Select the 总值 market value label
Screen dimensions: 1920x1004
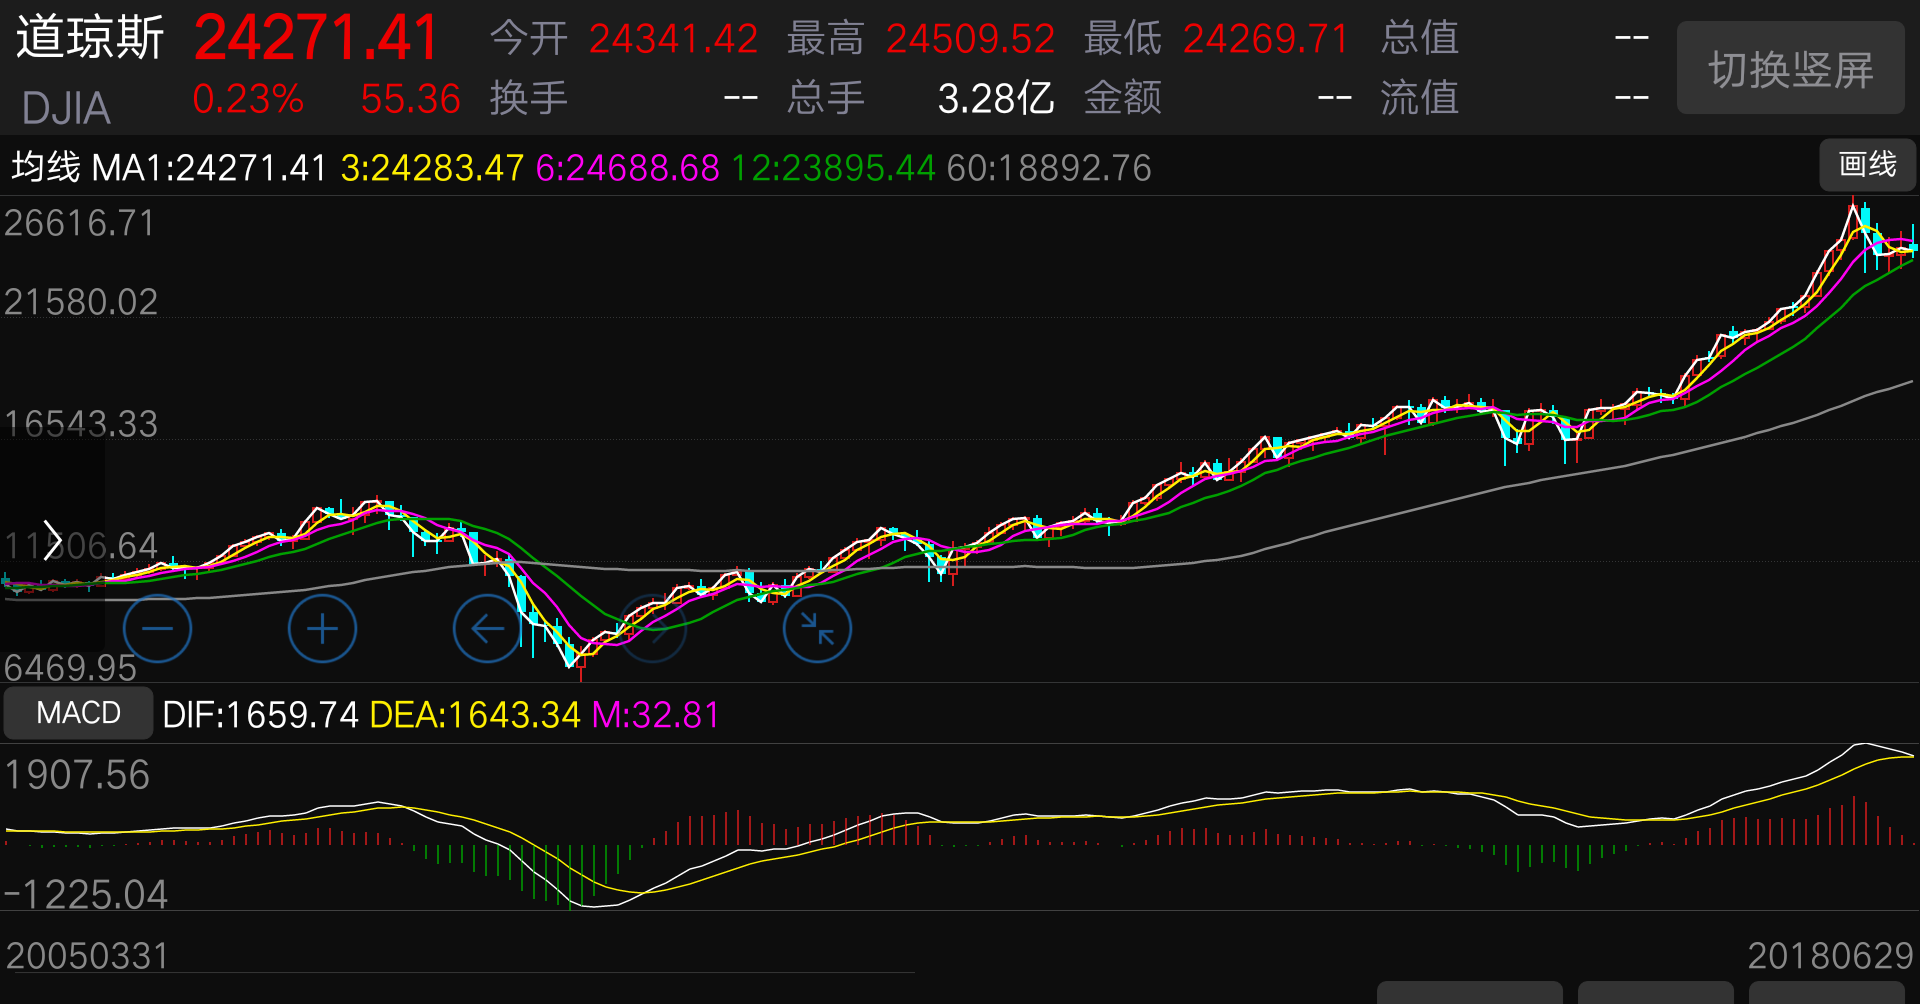(1420, 38)
